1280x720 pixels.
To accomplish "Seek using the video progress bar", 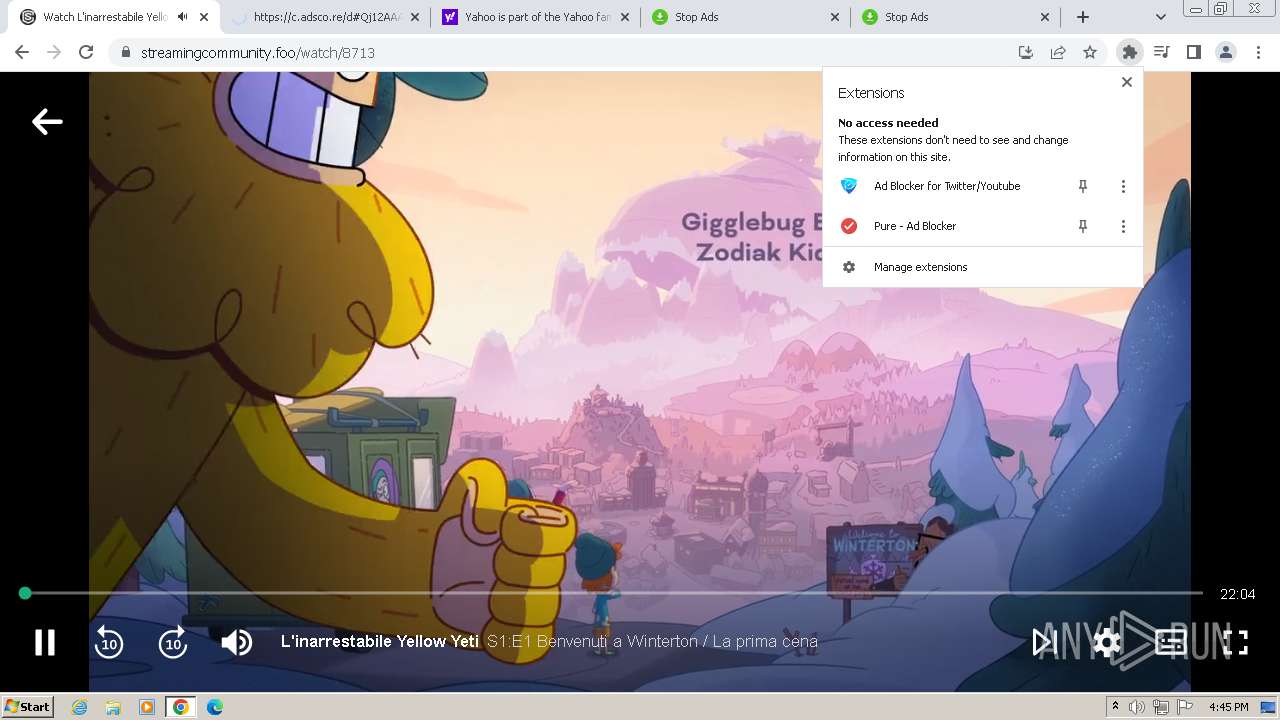I will (x=614, y=593).
